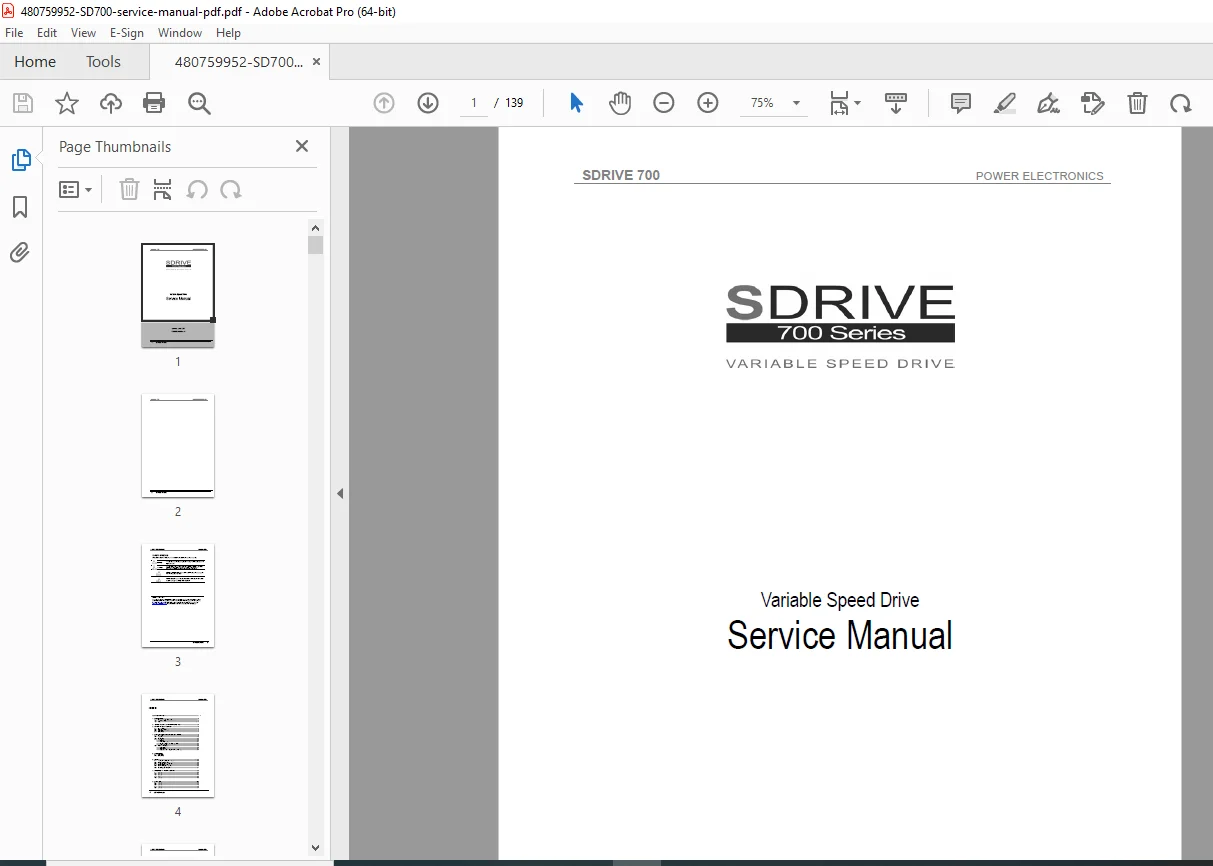Viewport: 1213px width, 866px height.
Task: Switch to the Home tab
Action: pos(35,61)
